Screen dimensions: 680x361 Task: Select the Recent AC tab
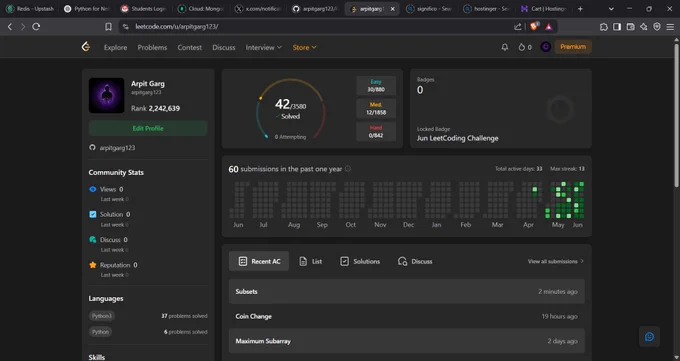click(x=259, y=261)
